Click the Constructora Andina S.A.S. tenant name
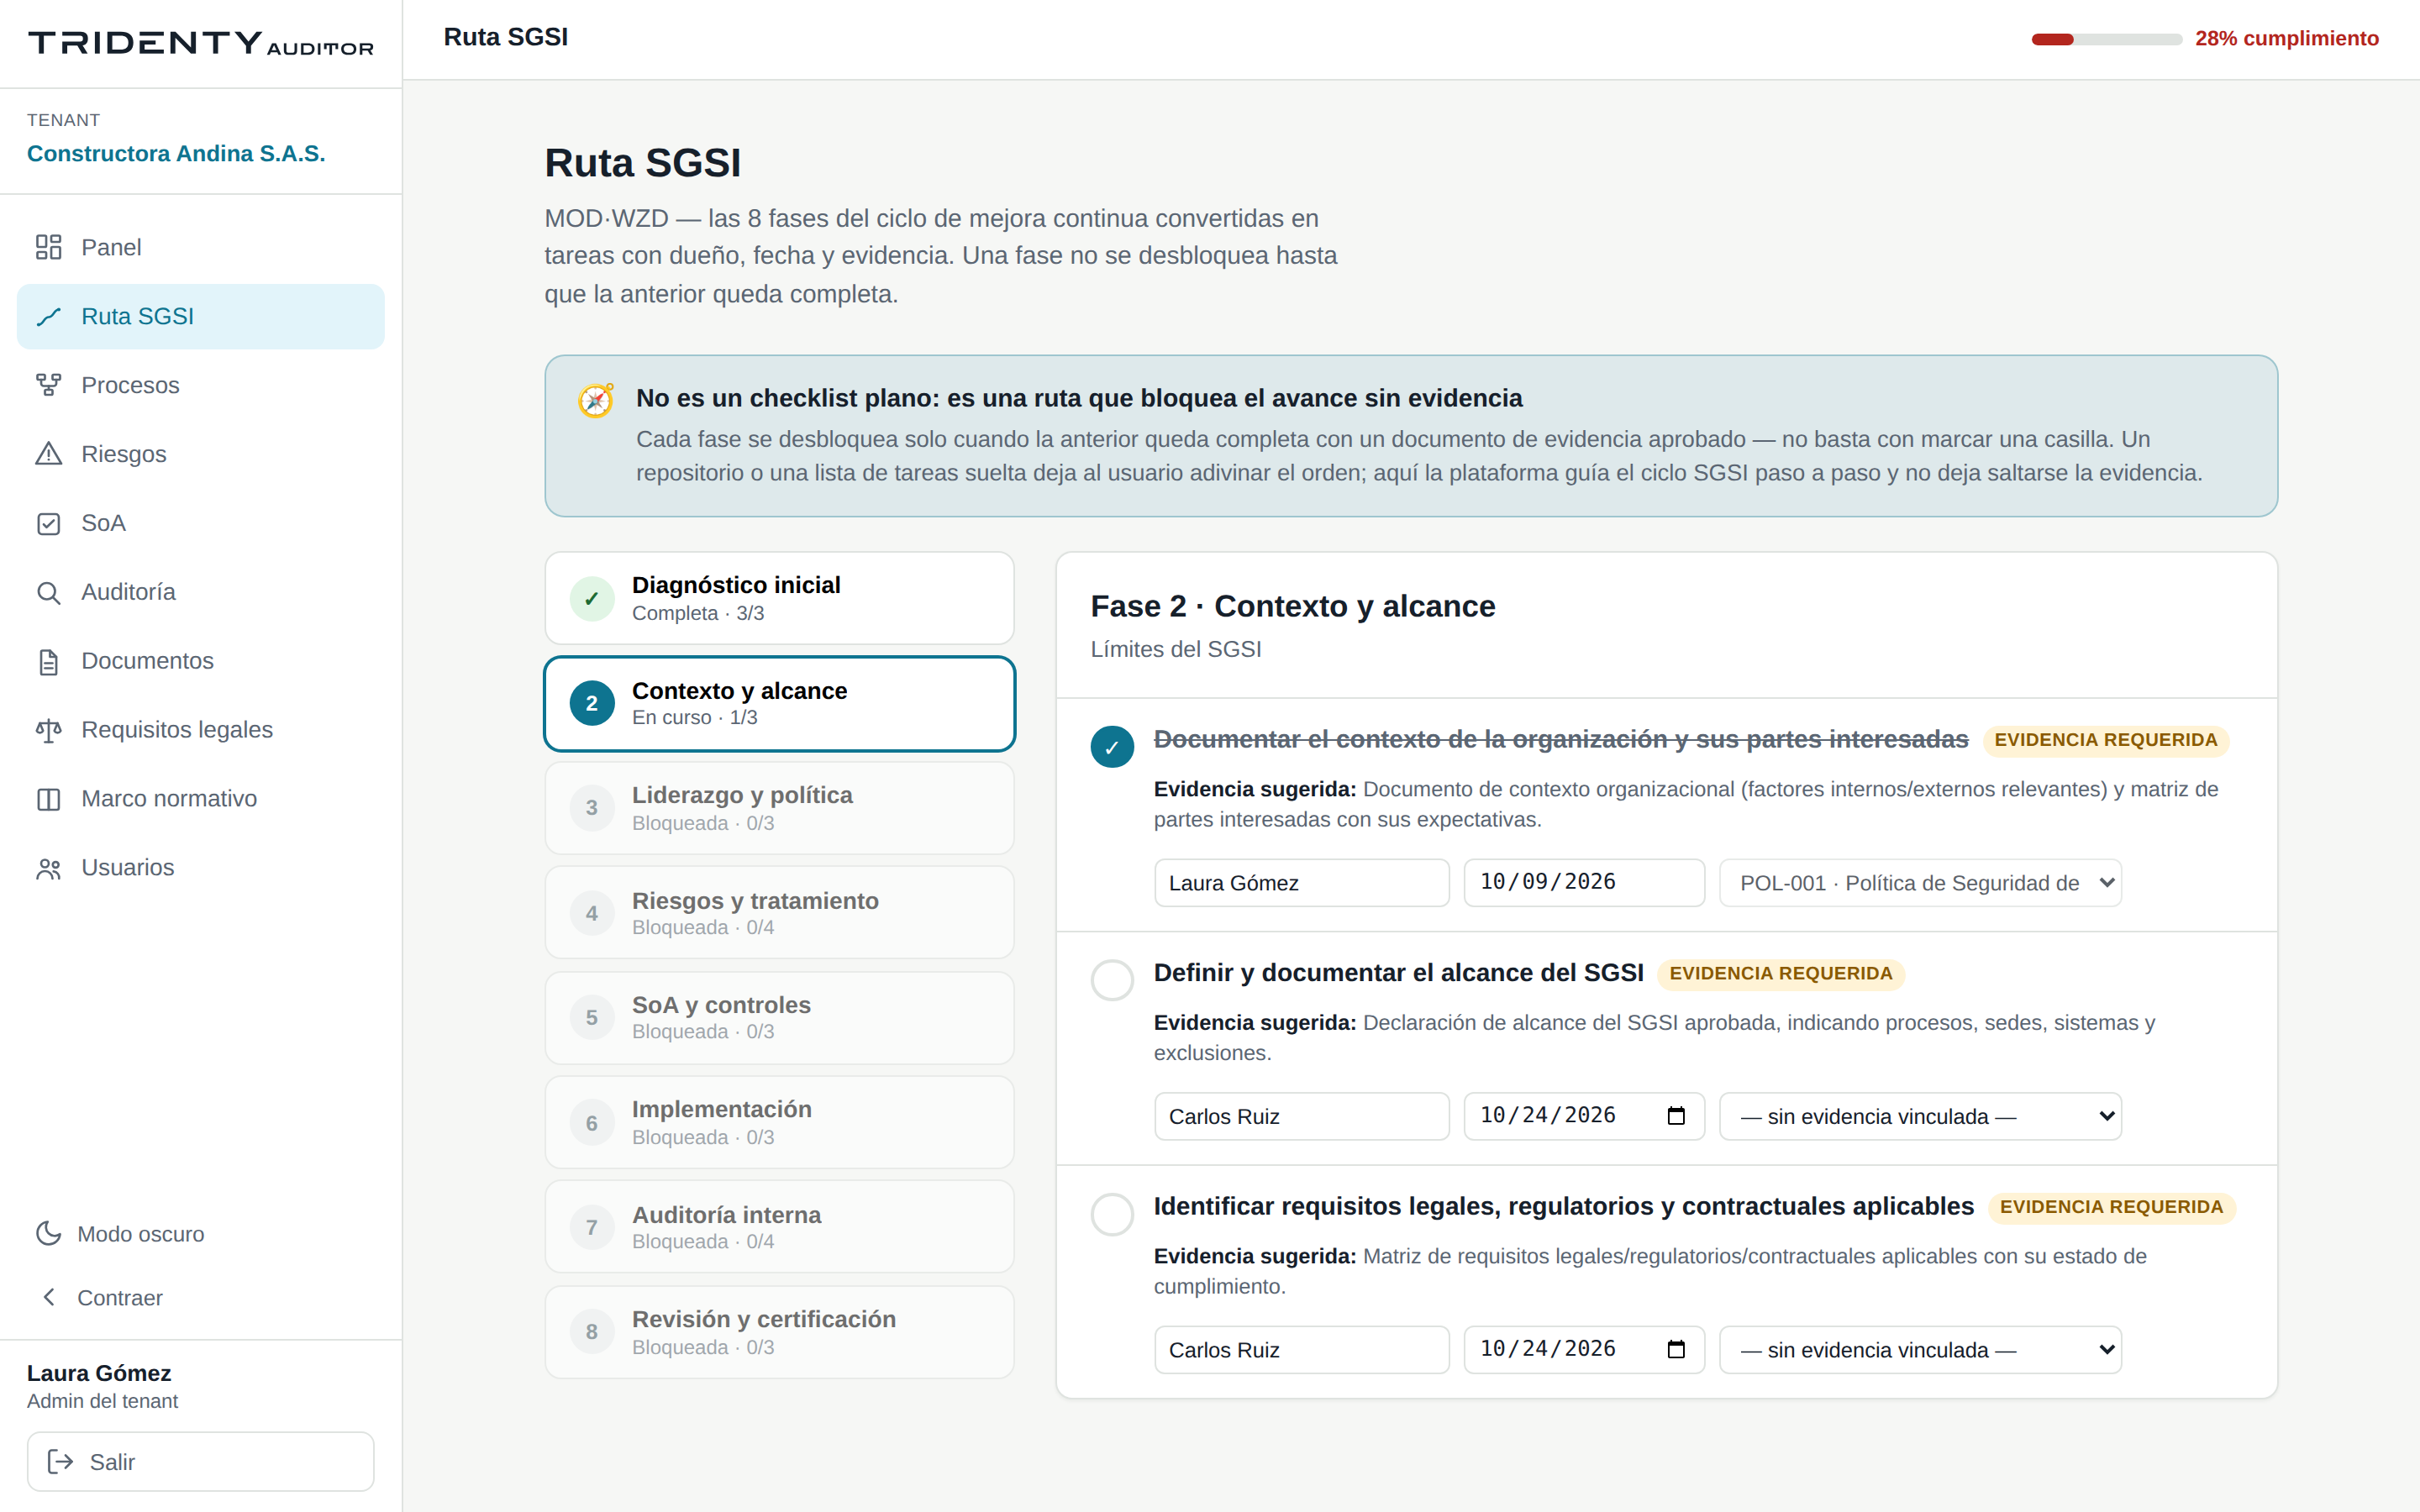Image resolution: width=2420 pixels, height=1512 pixels. coord(176,153)
